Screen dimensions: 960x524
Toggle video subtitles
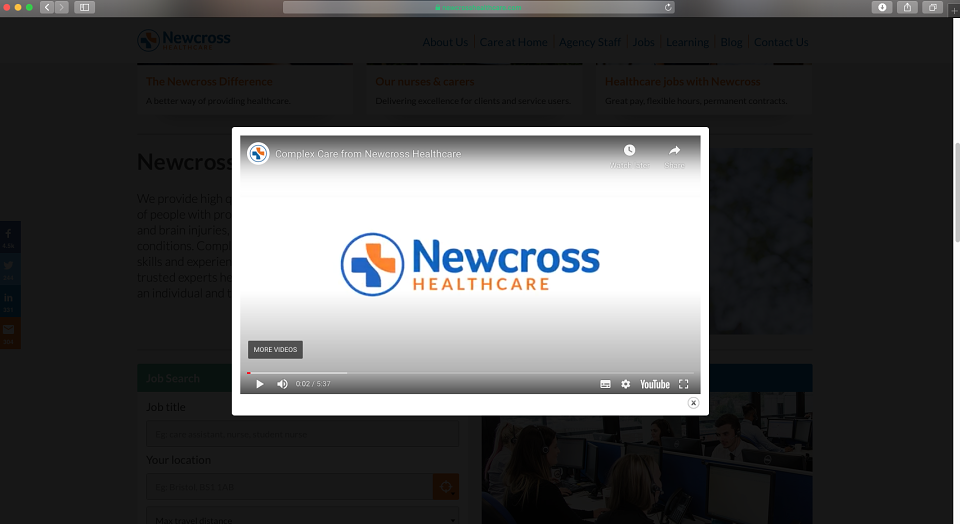[606, 384]
